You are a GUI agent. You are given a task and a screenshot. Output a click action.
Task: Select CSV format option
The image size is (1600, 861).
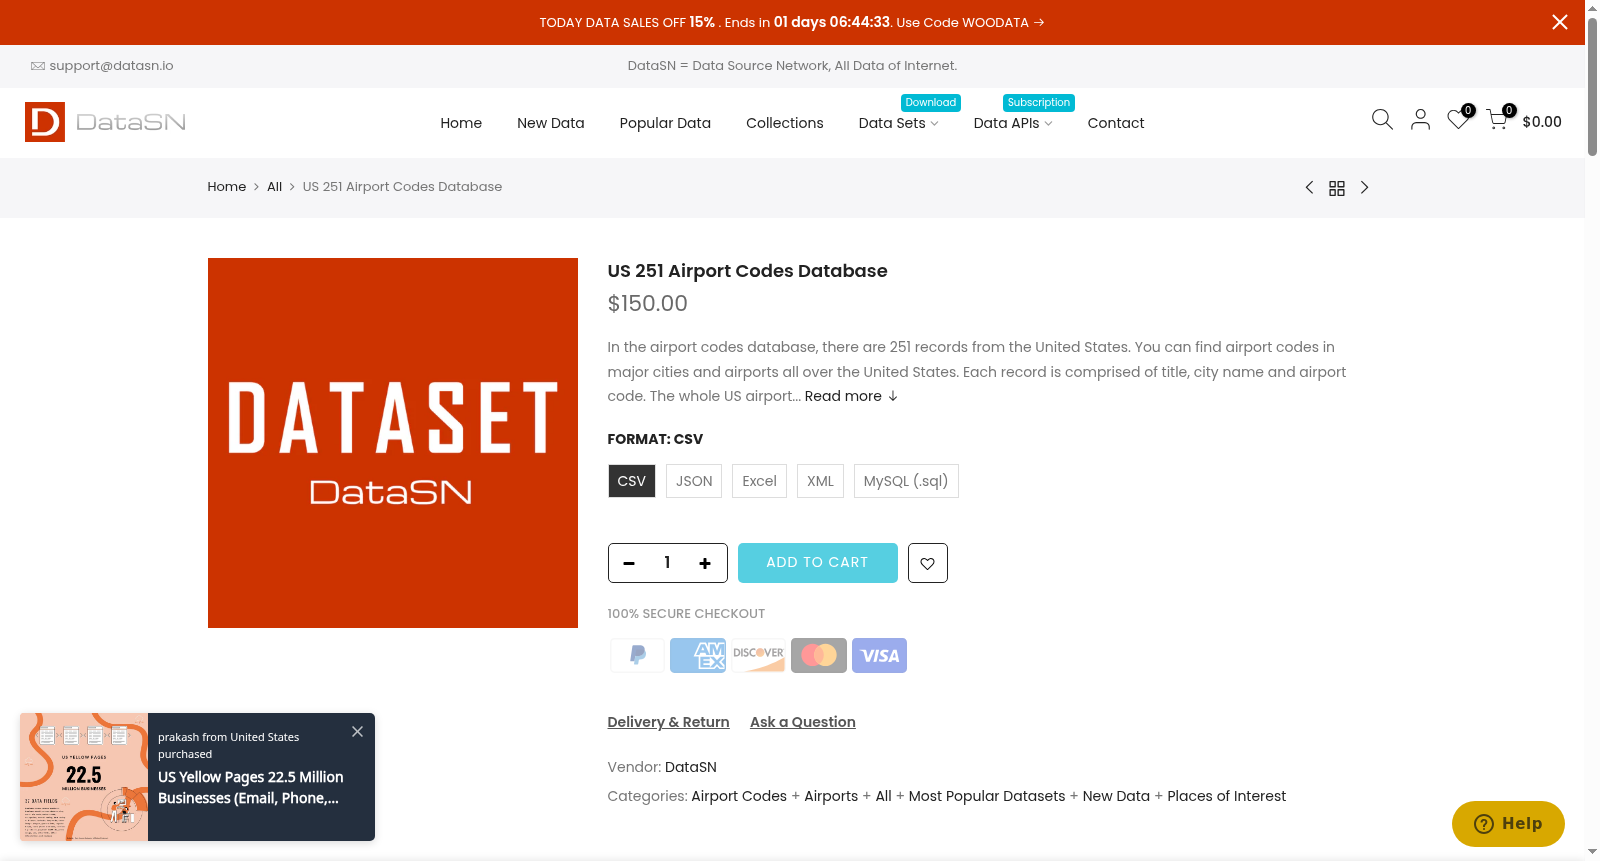[632, 481]
